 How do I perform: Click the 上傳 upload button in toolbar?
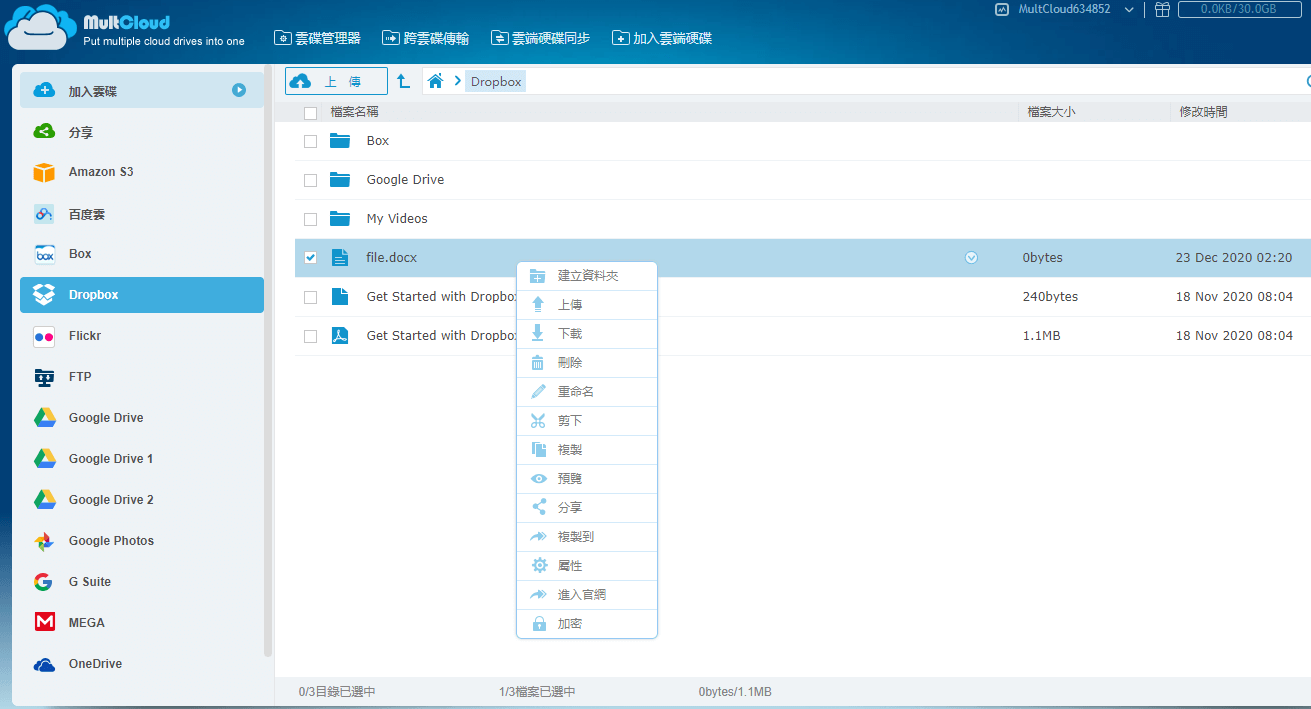(x=336, y=81)
